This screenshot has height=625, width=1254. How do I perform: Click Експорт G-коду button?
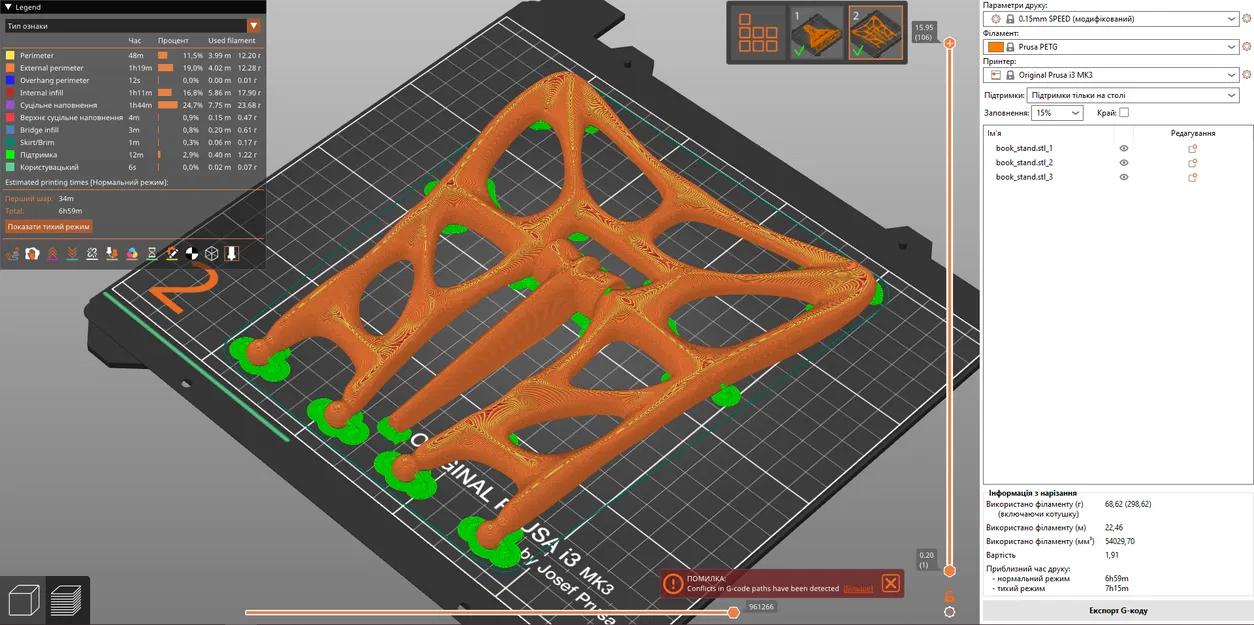click(1117, 610)
